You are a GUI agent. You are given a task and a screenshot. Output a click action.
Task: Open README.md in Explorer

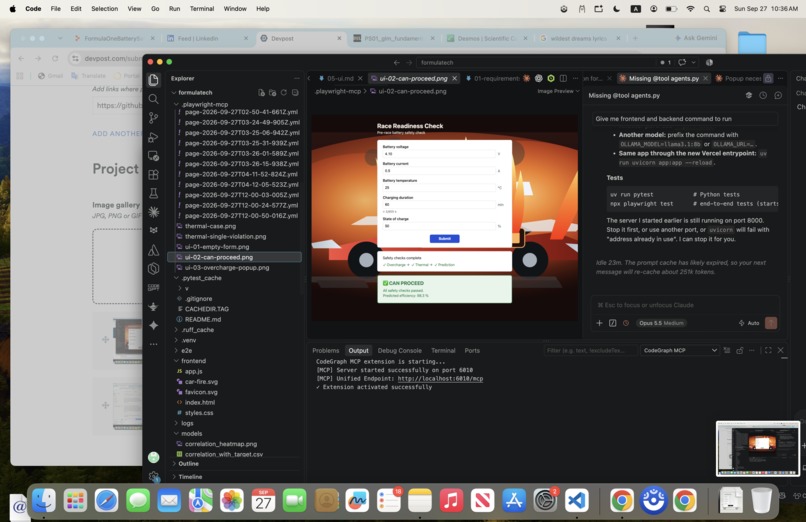click(x=203, y=320)
